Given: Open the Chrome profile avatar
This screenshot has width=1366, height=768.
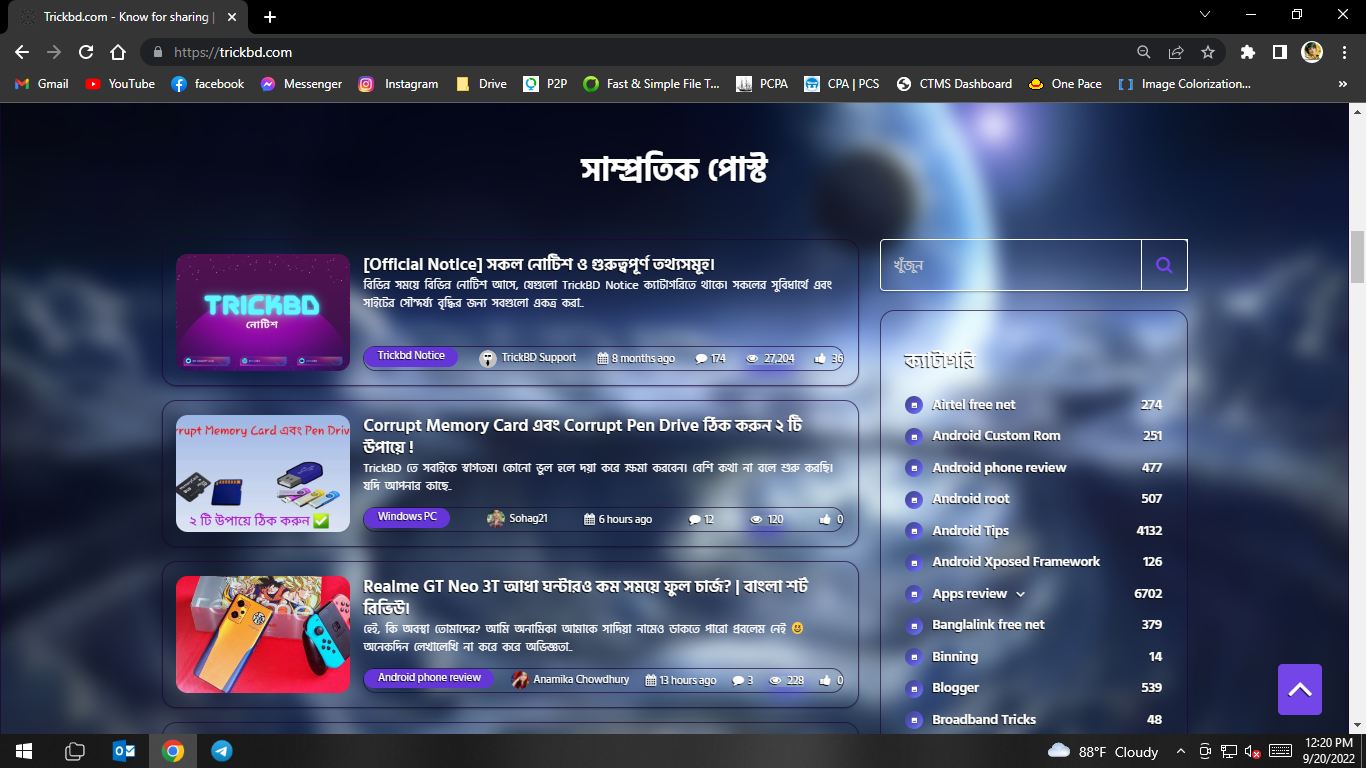Looking at the screenshot, I should [1312, 52].
